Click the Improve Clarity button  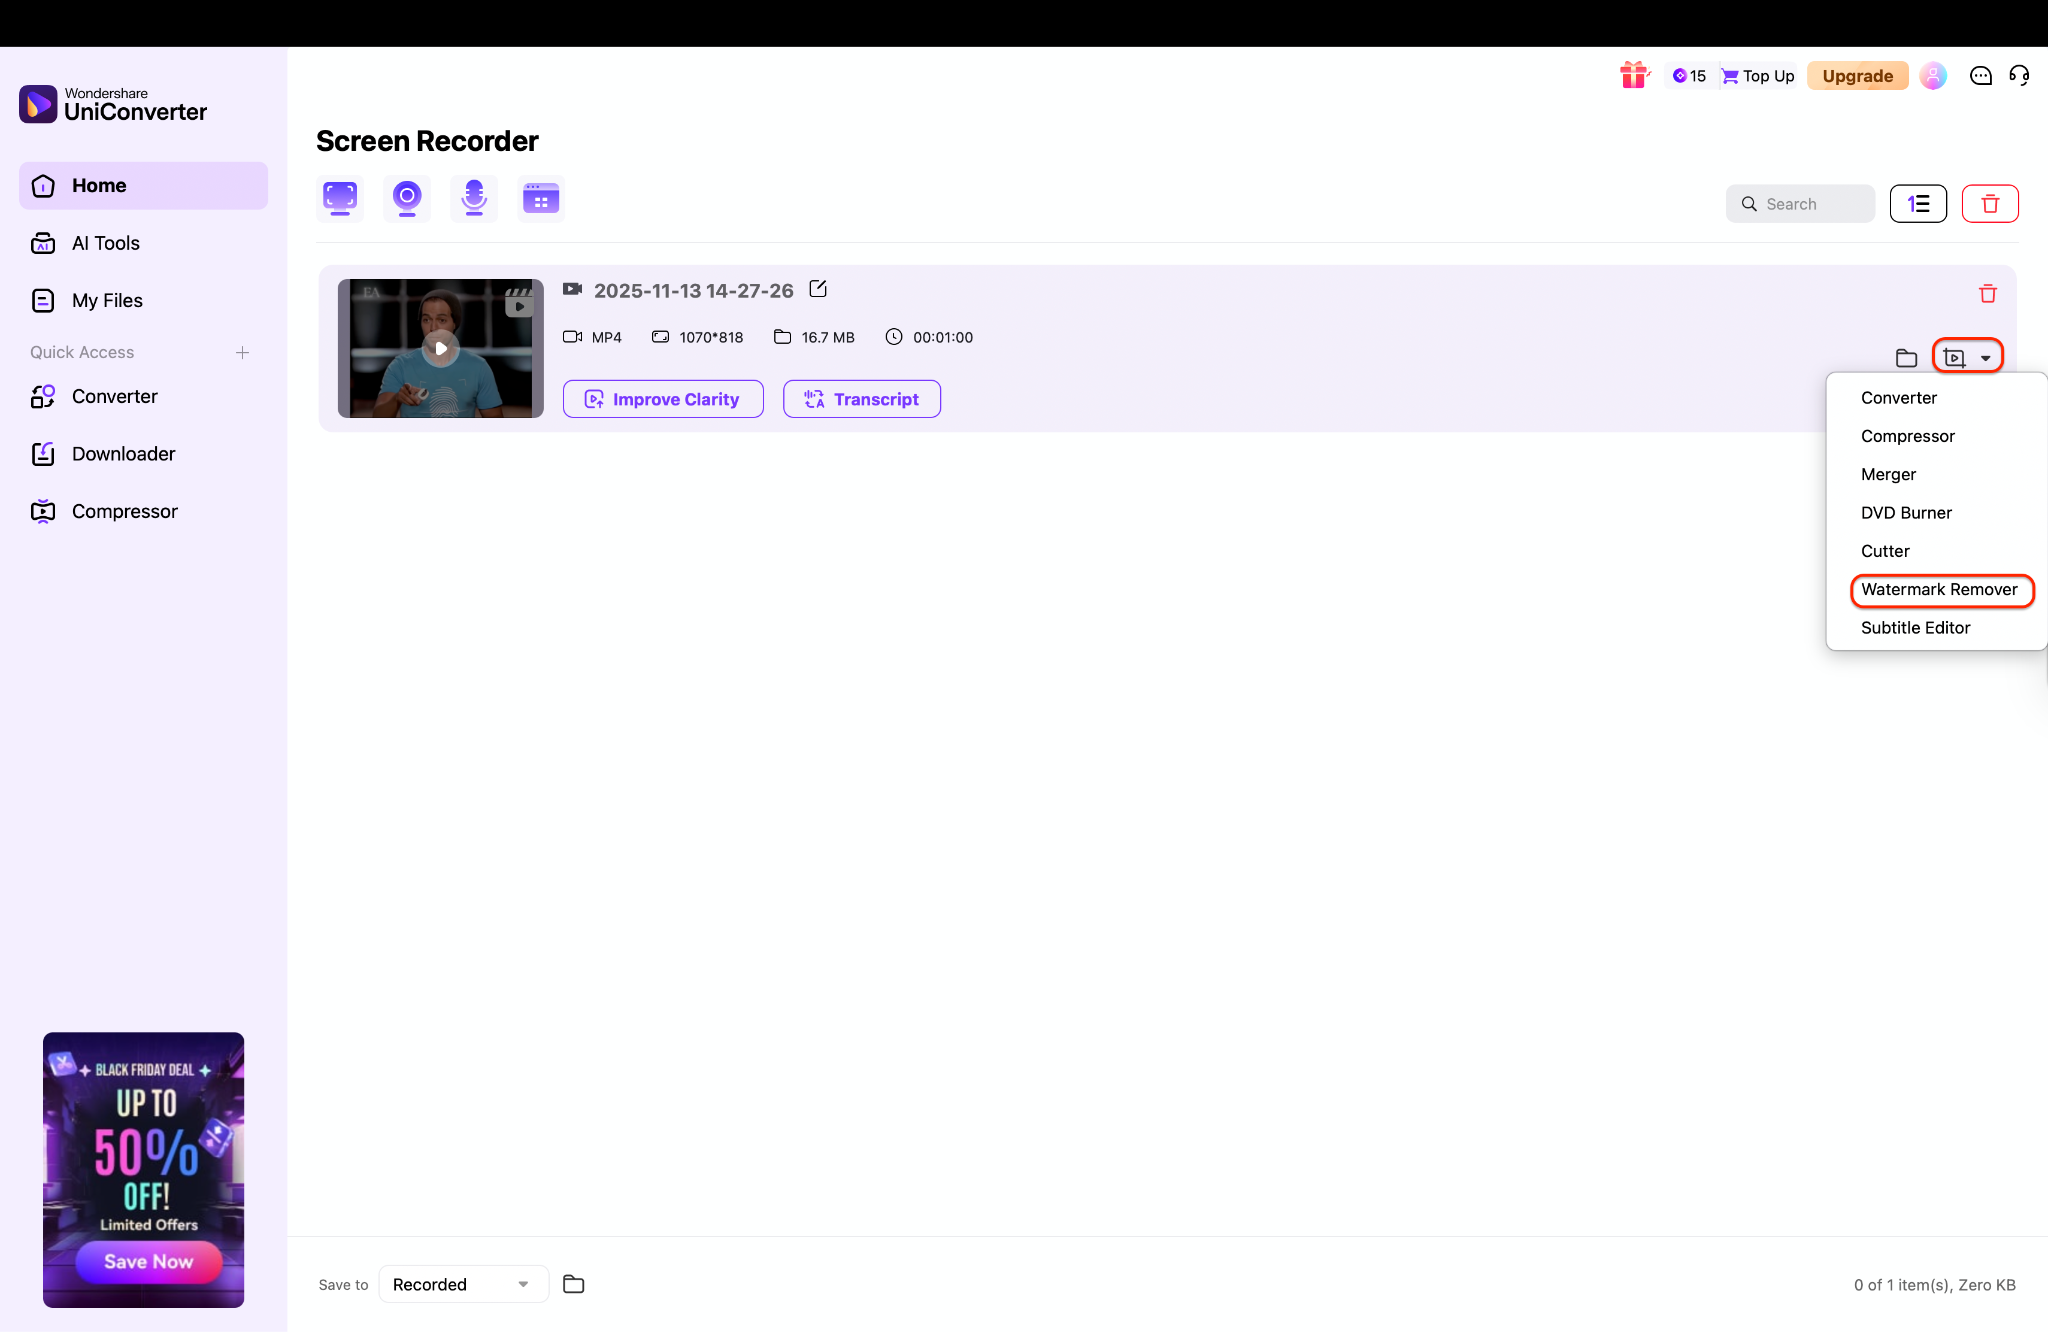(x=663, y=399)
